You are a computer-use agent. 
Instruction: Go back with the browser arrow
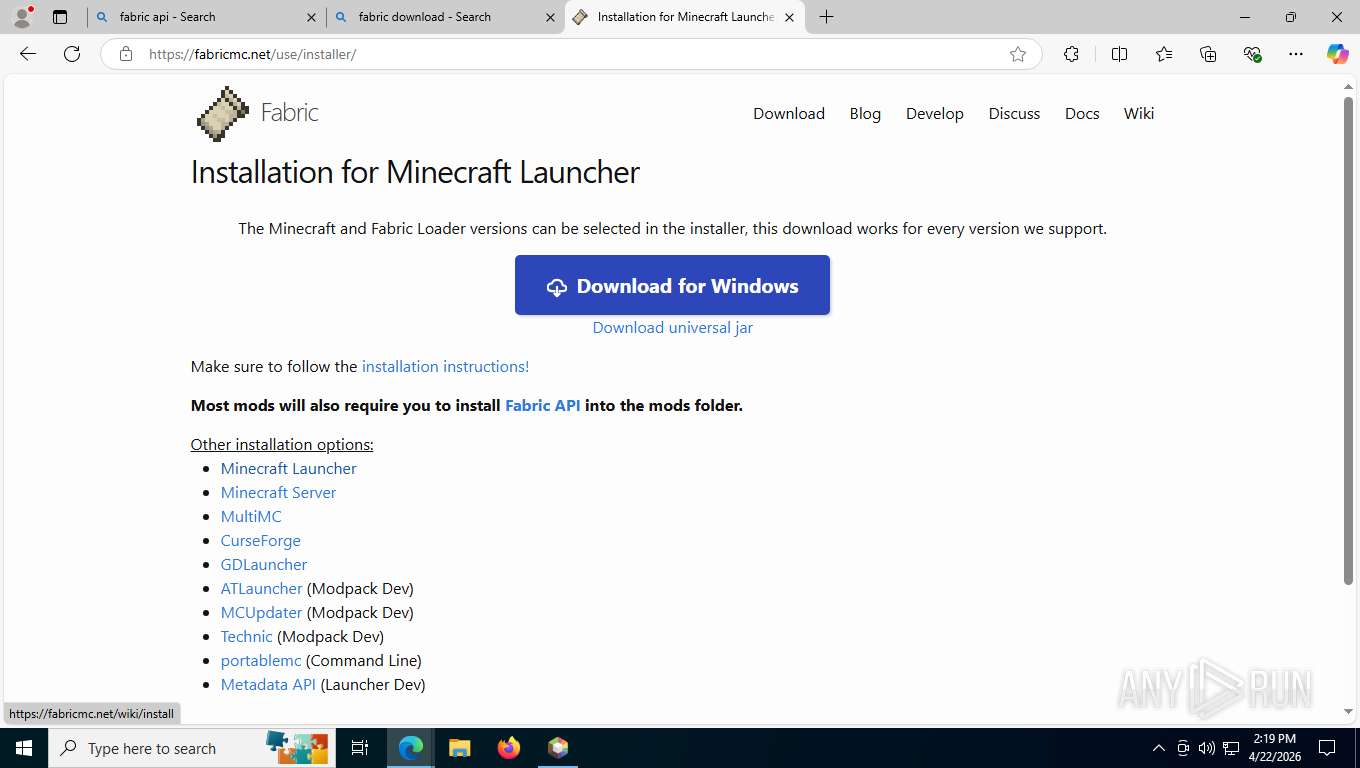click(28, 54)
